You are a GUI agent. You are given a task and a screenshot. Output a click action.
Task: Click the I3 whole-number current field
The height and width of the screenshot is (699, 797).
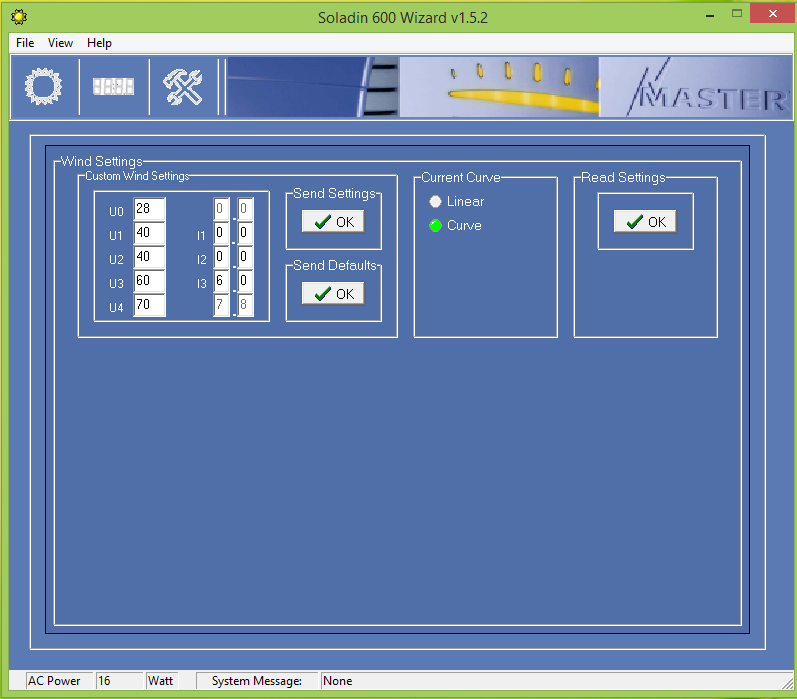[221, 282]
